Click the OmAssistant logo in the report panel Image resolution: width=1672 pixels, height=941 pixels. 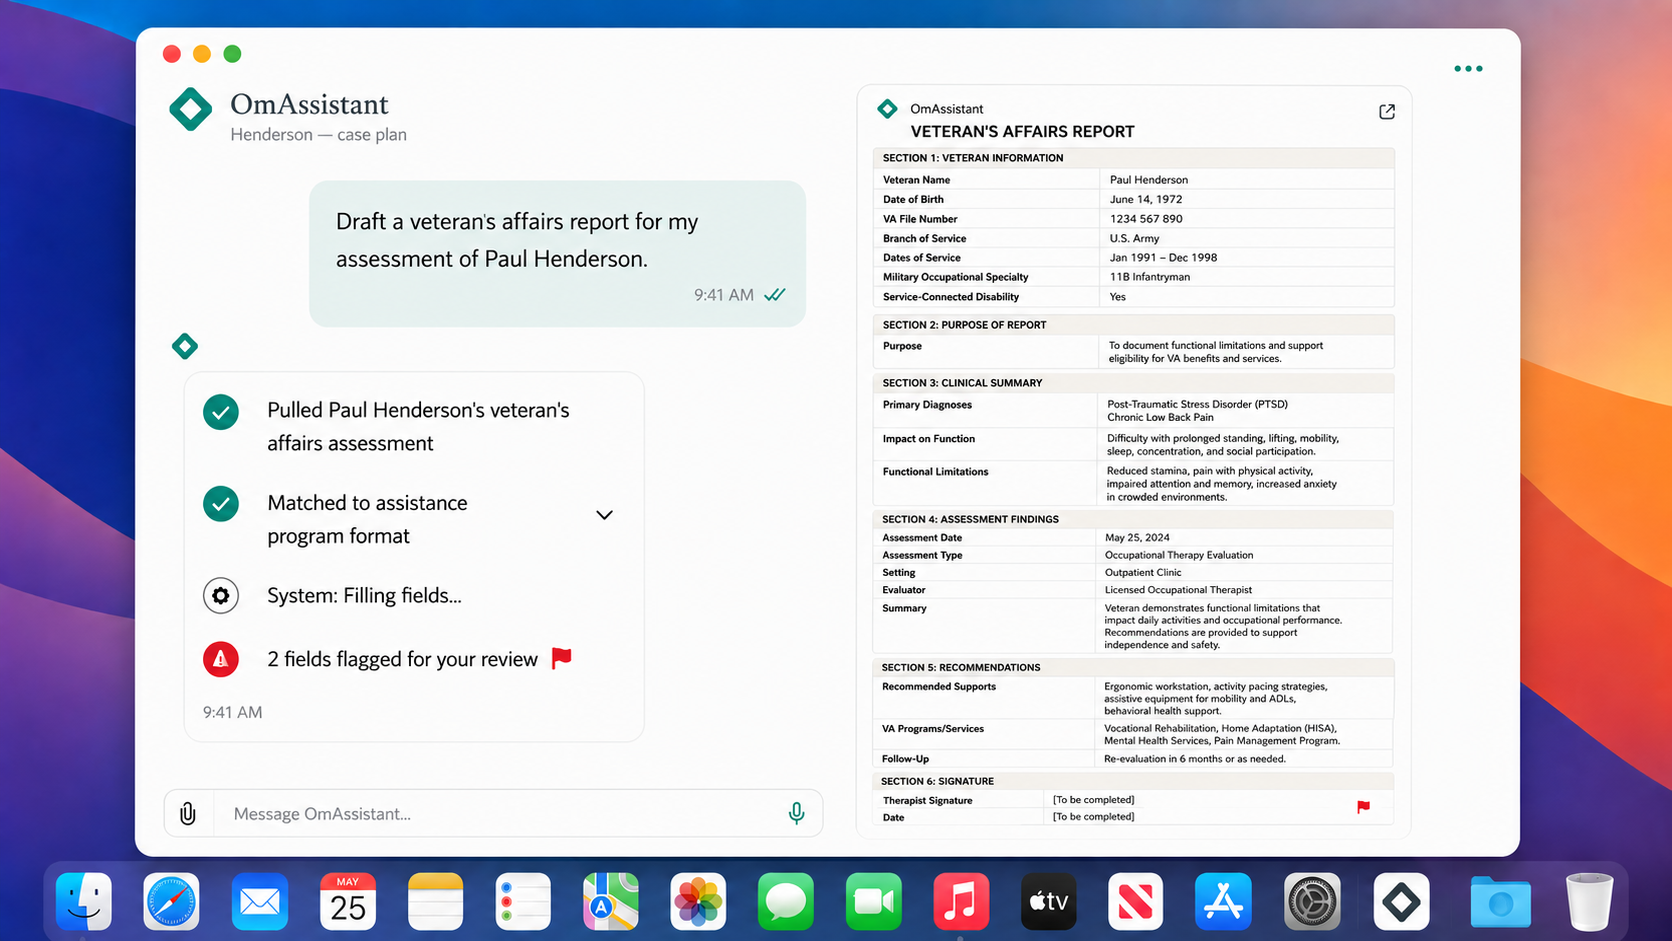point(887,109)
